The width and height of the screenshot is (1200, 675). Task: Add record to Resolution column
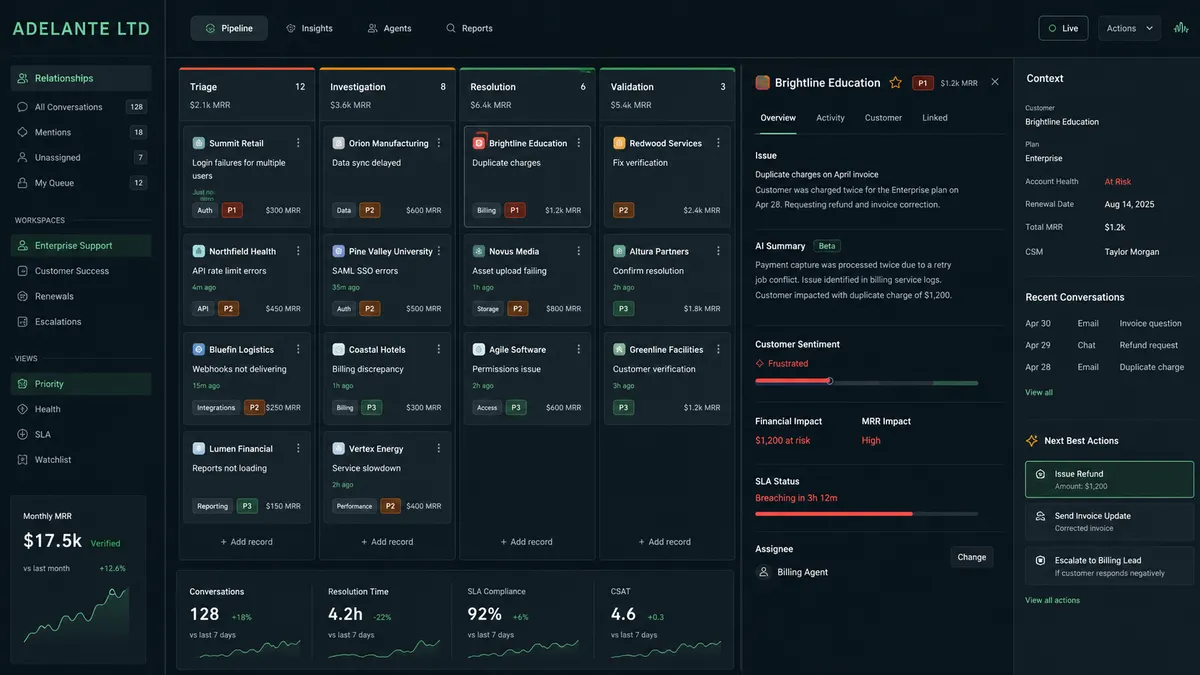pyautogui.click(x=526, y=542)
